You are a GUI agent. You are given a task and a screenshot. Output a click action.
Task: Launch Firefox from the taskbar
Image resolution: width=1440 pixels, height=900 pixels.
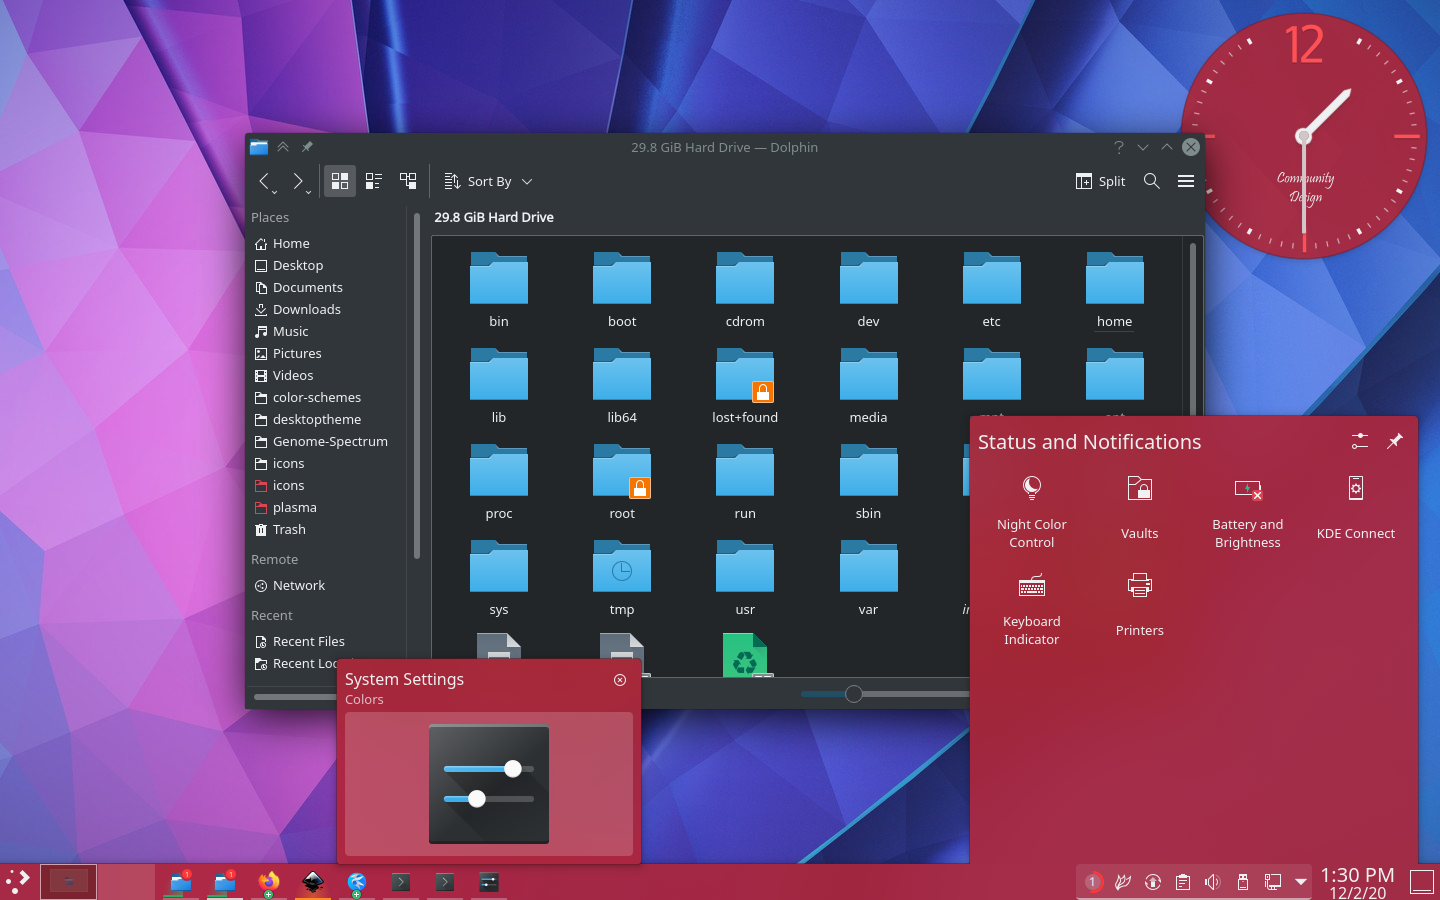coord(269,882)
